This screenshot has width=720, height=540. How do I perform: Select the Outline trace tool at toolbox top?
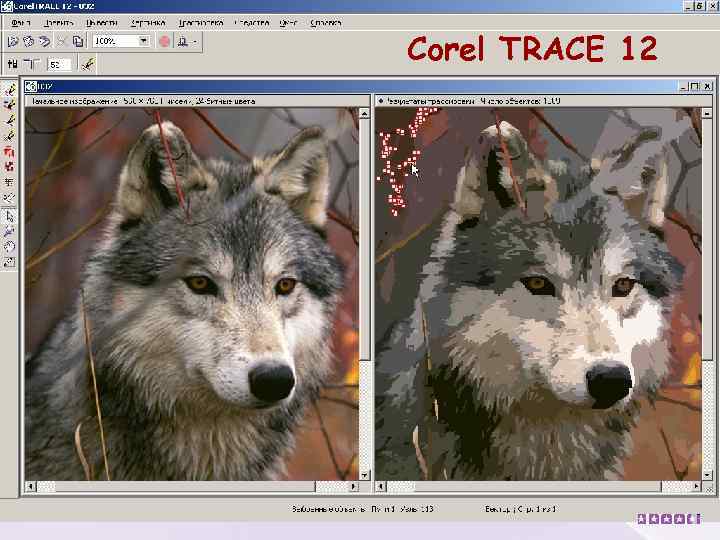pyautogui.click(x=9, y=89)
